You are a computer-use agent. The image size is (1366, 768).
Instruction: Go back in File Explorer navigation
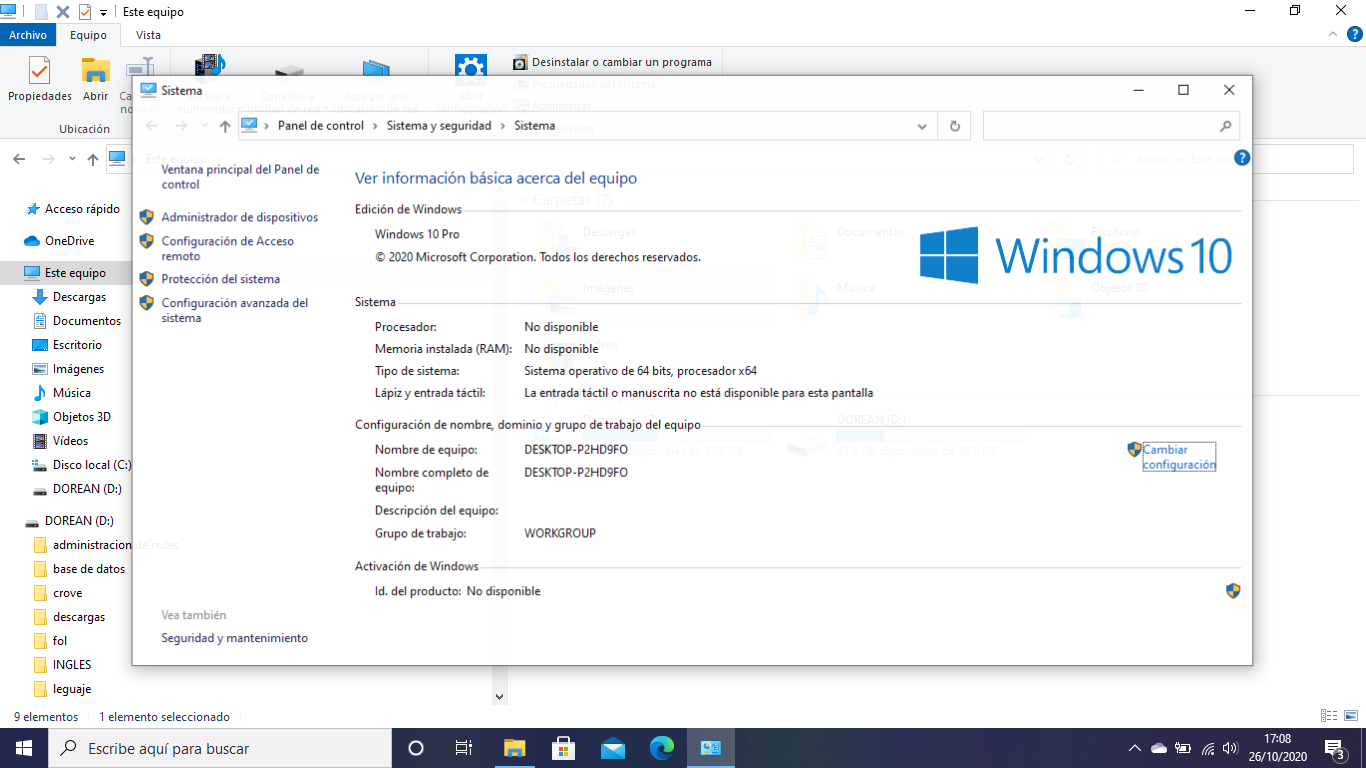tap(19, 159)
